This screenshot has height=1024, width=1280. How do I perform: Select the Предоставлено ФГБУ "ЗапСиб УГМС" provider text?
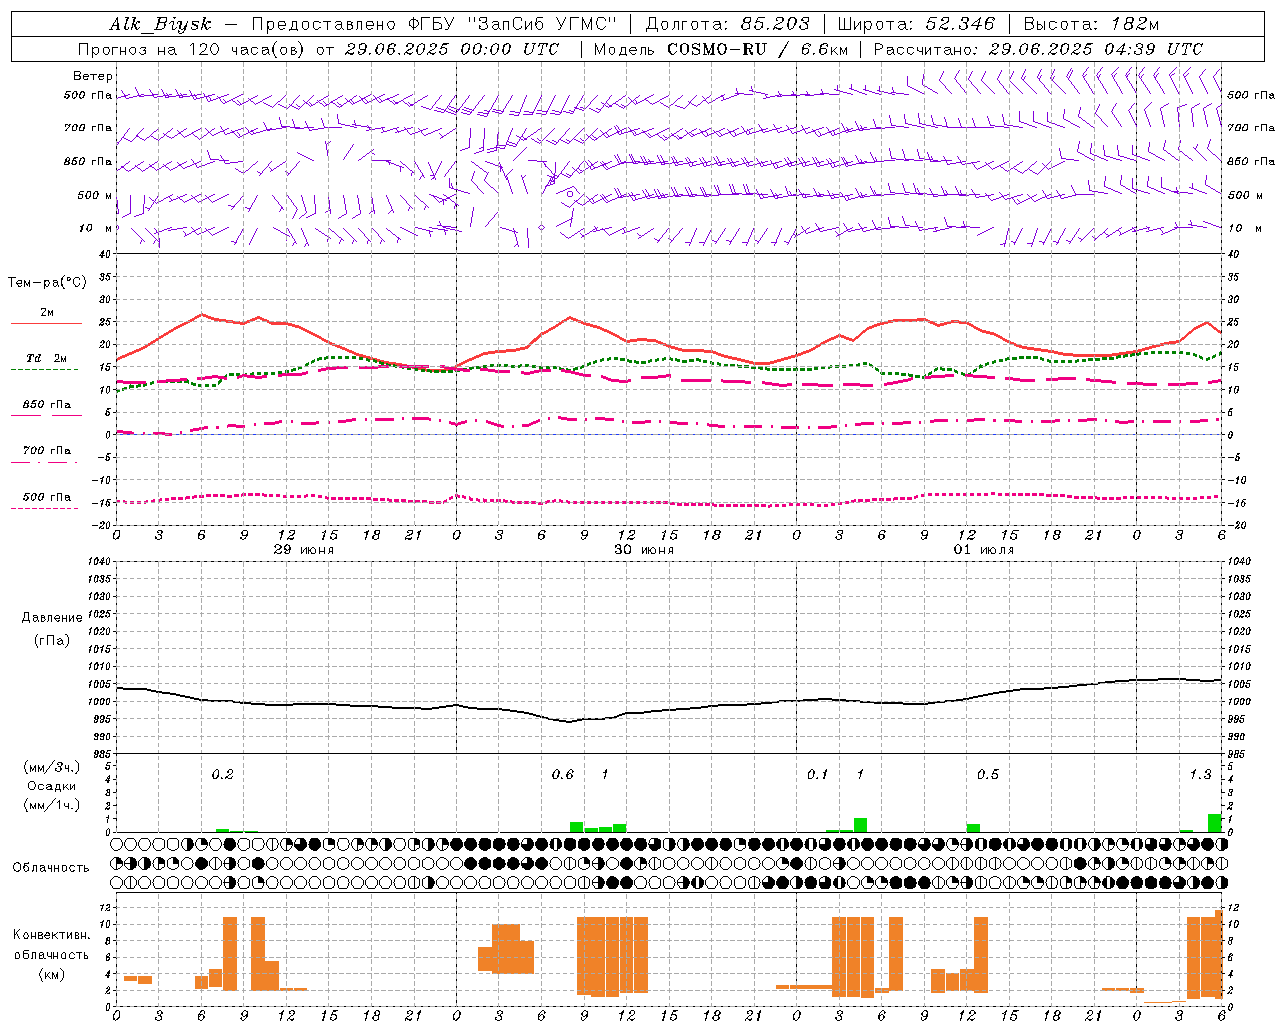(x=434, y=24)
